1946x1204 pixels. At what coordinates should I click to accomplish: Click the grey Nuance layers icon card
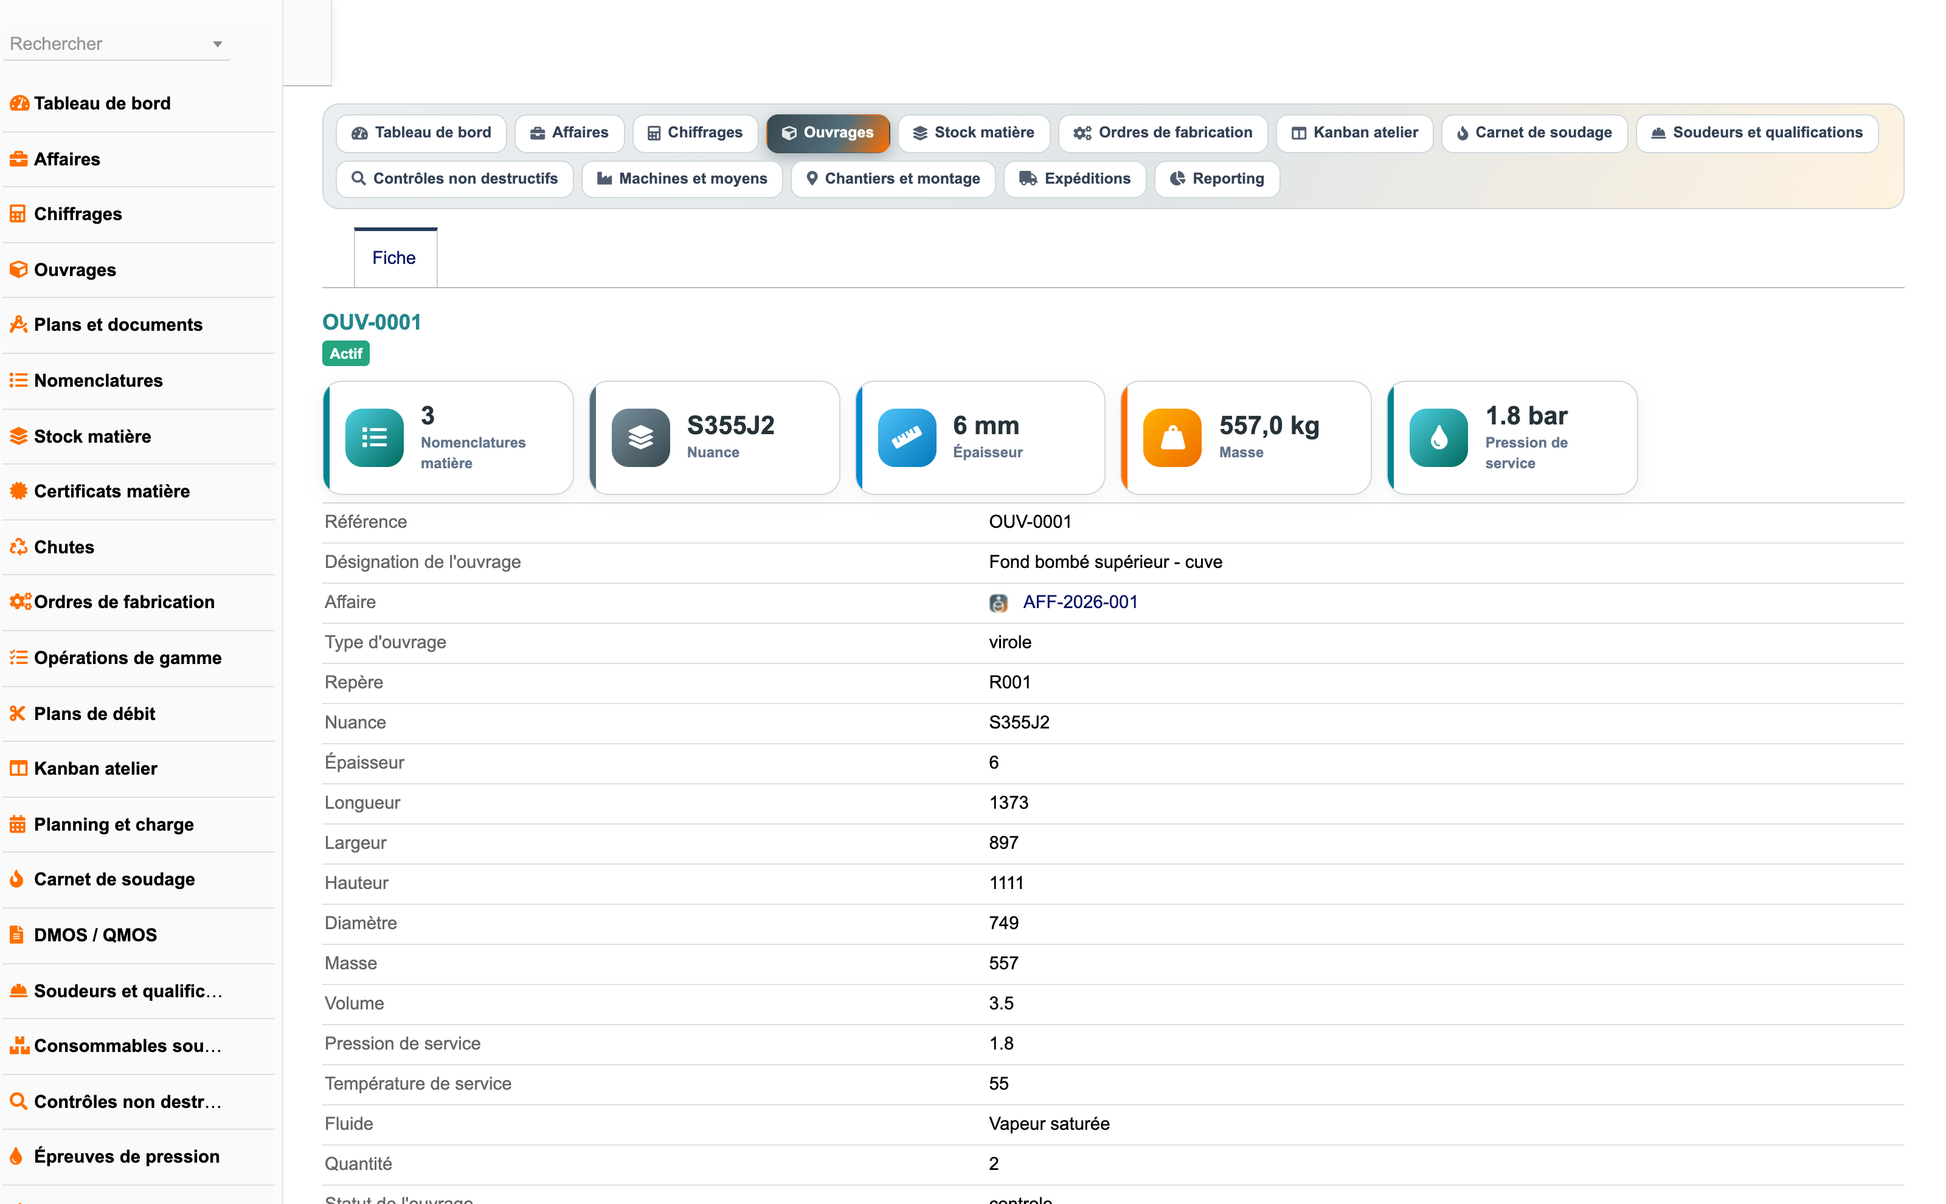(641, 438)
